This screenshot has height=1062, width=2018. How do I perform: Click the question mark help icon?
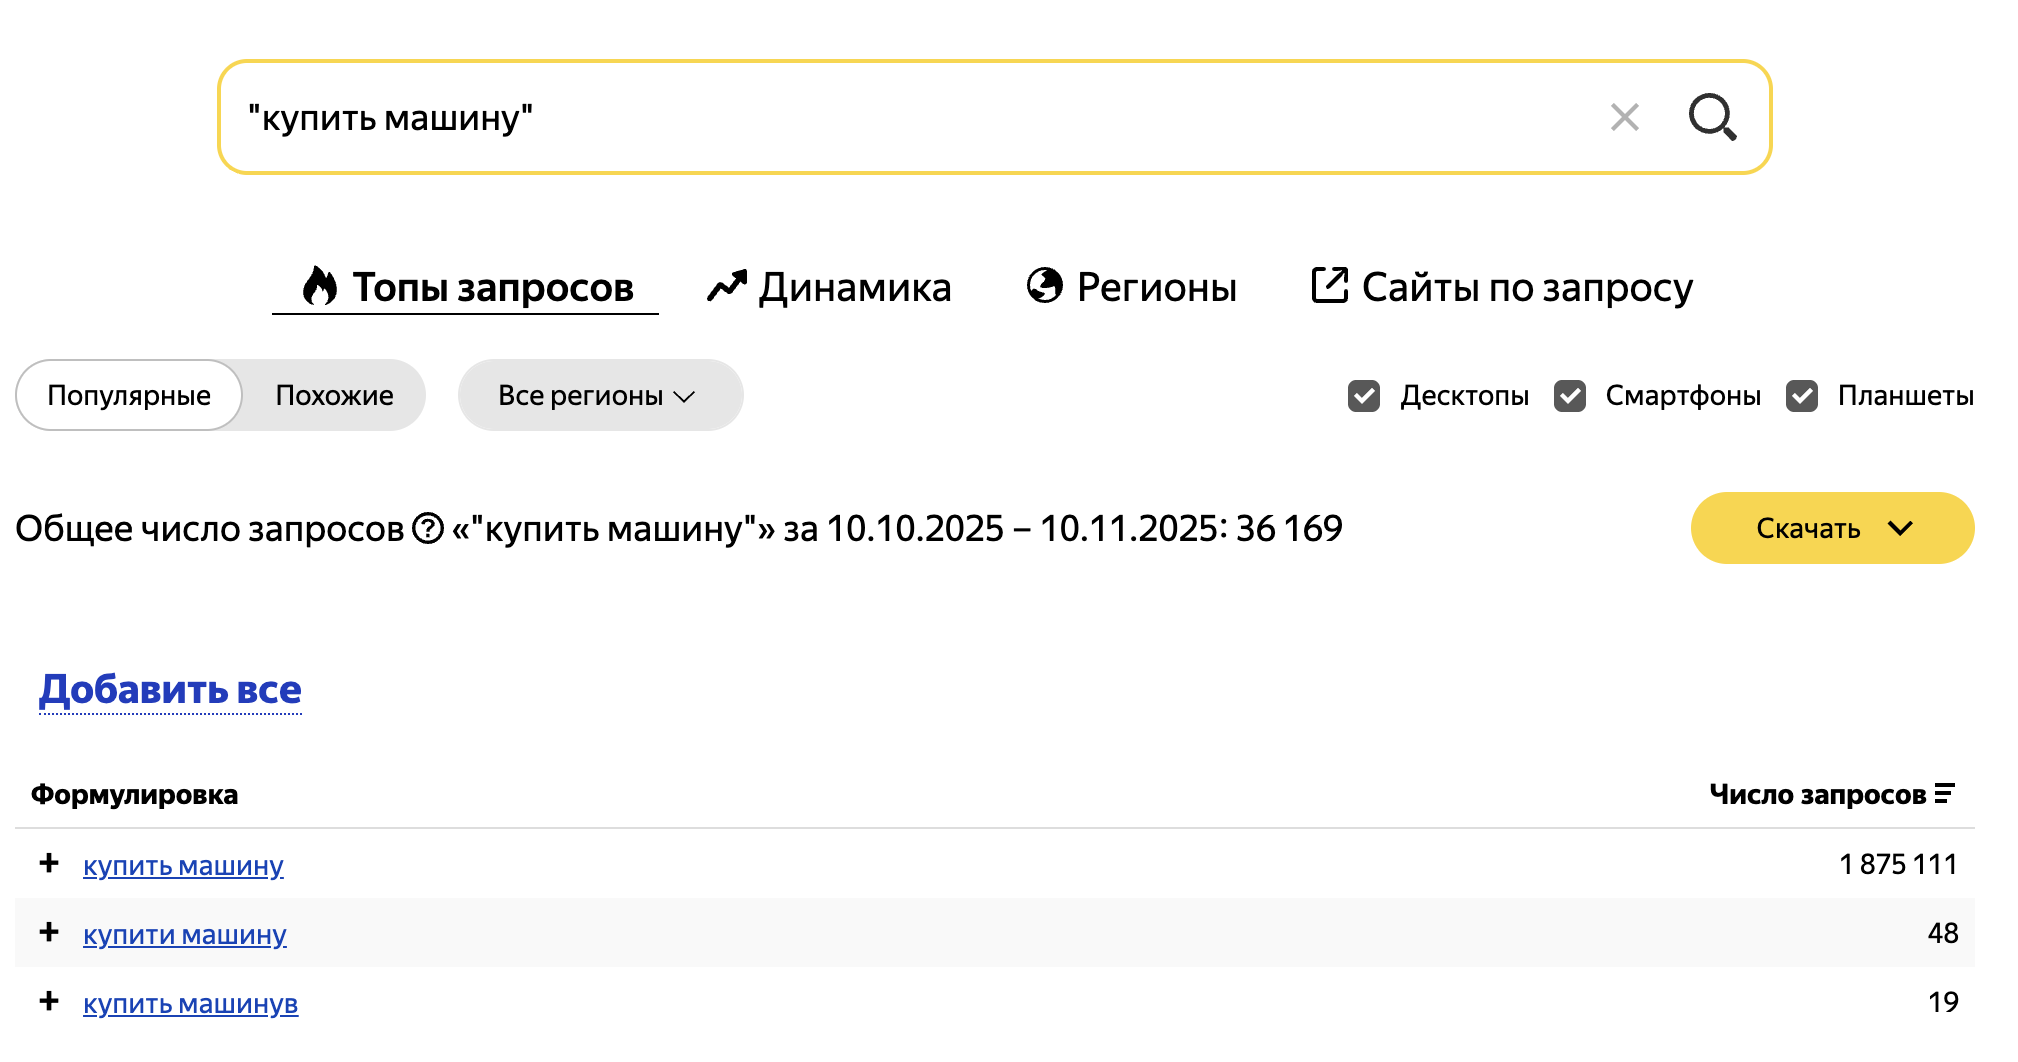pos(428,528)
